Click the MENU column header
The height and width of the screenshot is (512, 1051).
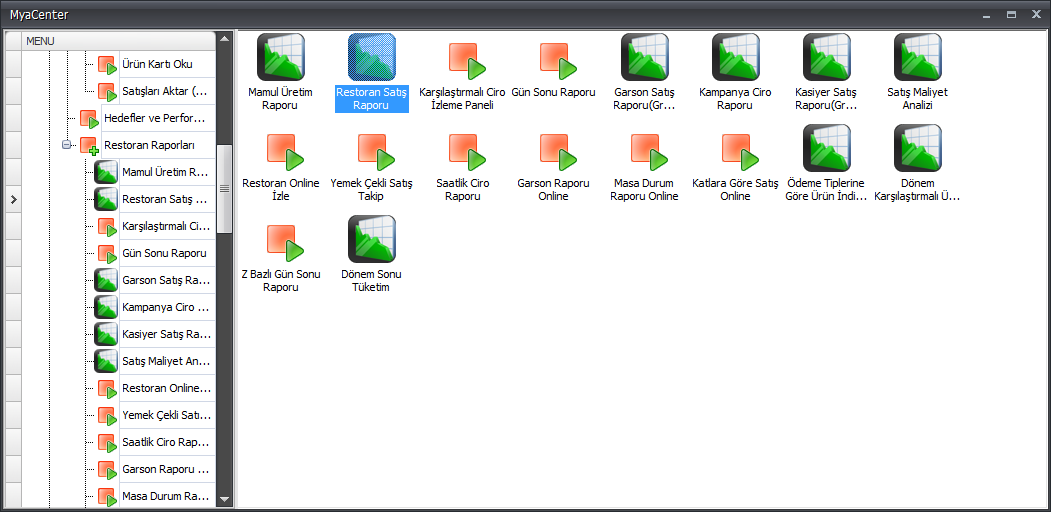(x=119, y=41)
